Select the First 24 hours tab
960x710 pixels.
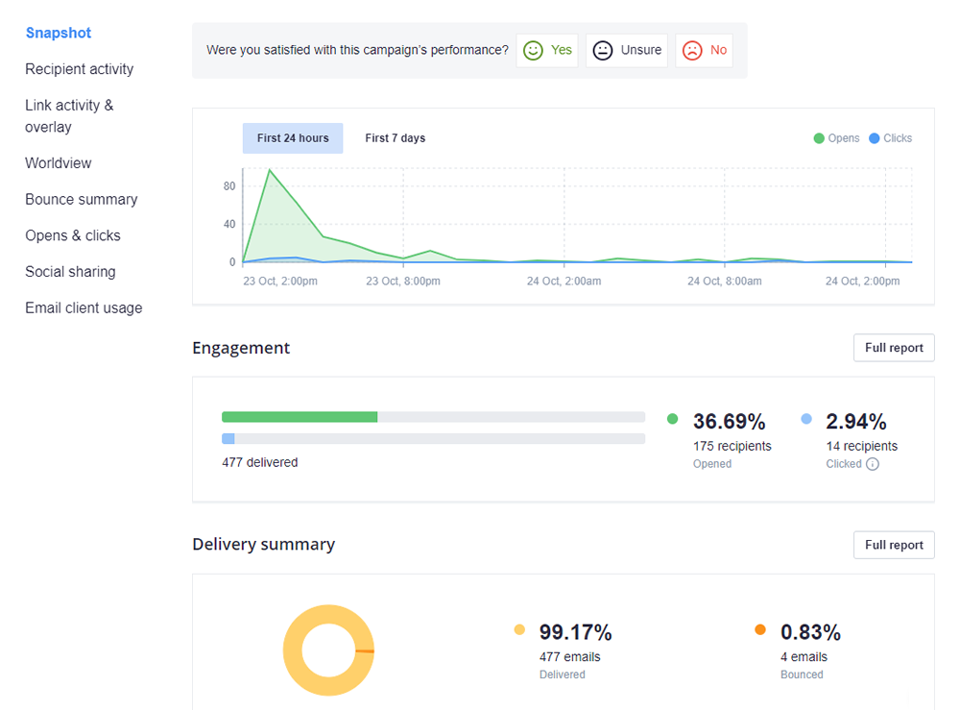tap(293, 138)
